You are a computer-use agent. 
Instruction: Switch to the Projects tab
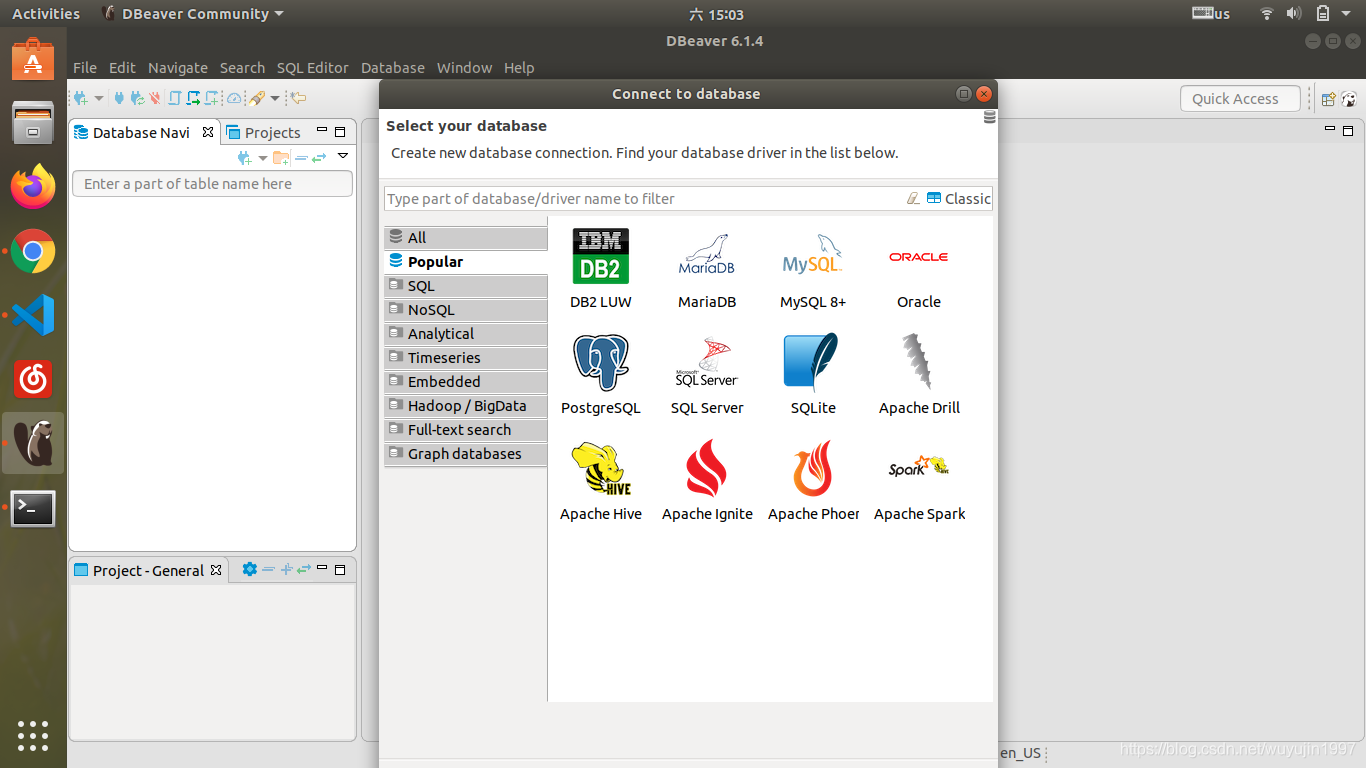[263, 132]
